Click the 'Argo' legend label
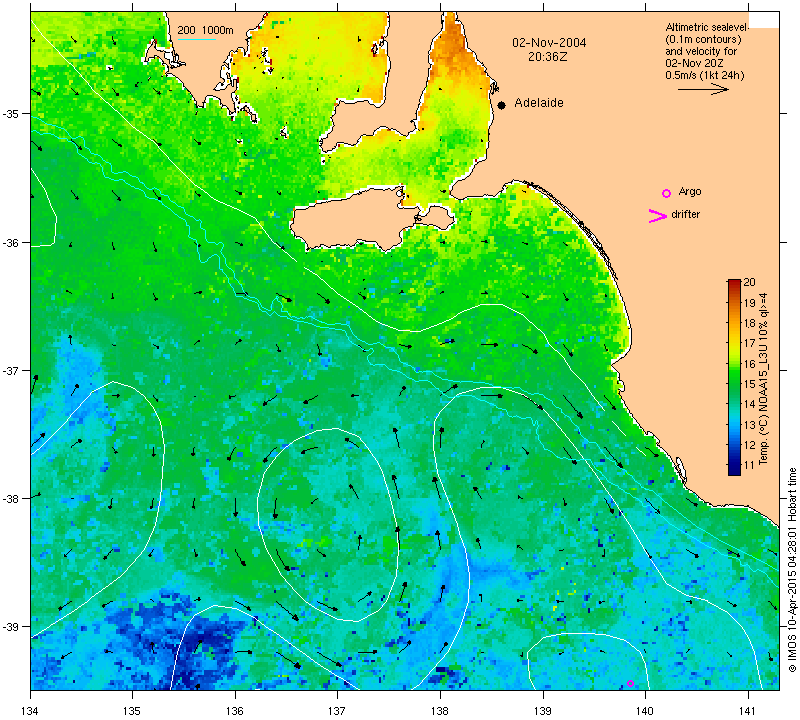Screen dimensions: 800x720 pos(690,192)
